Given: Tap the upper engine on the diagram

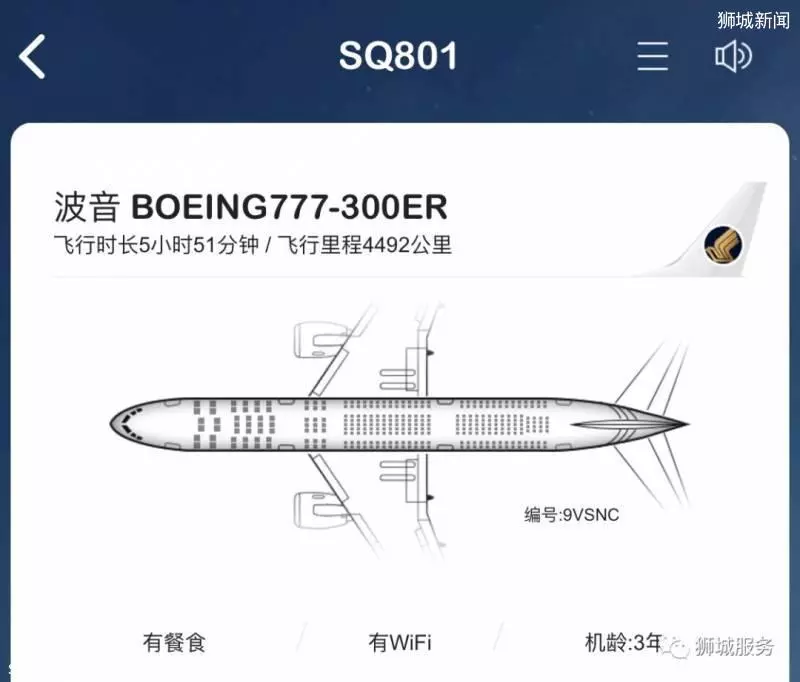Looking at the screenshot, I should click(317, 340).
